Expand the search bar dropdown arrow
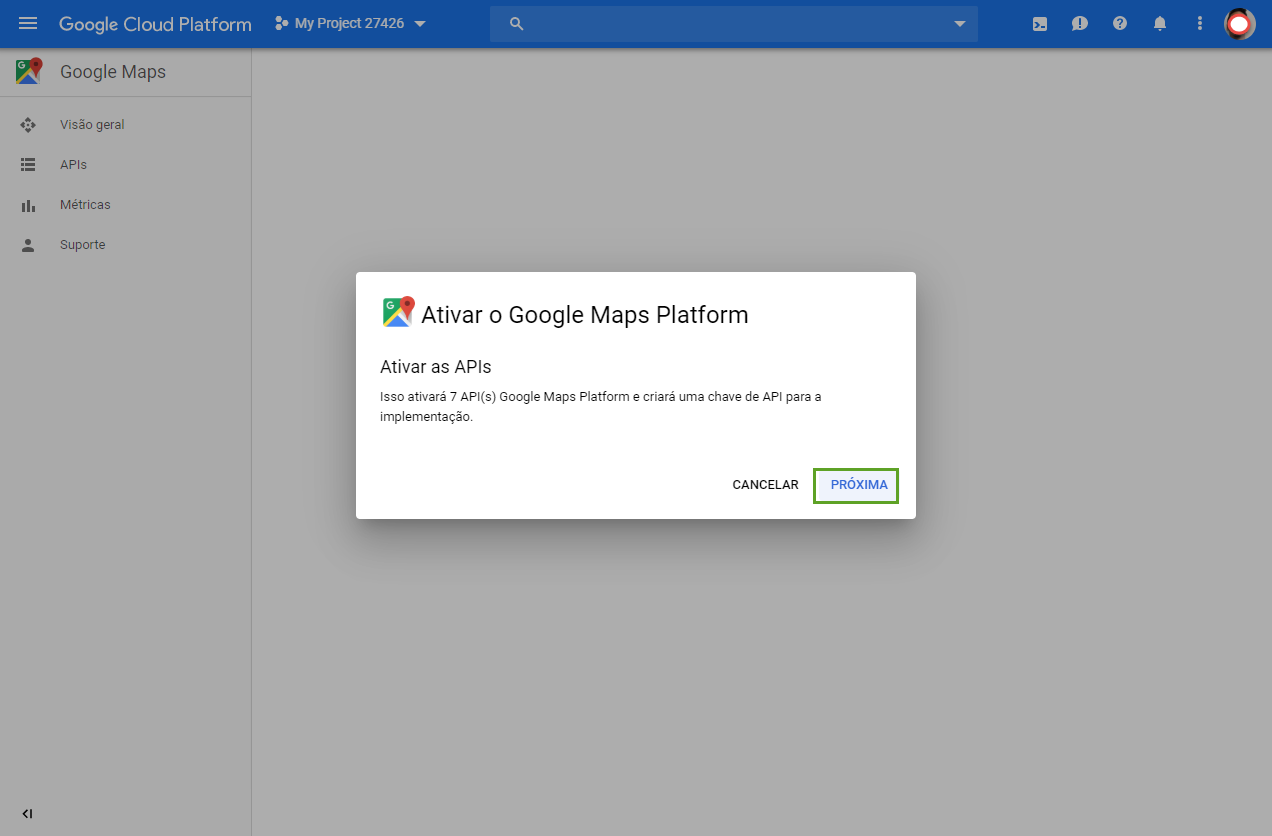 click(960, 23)
